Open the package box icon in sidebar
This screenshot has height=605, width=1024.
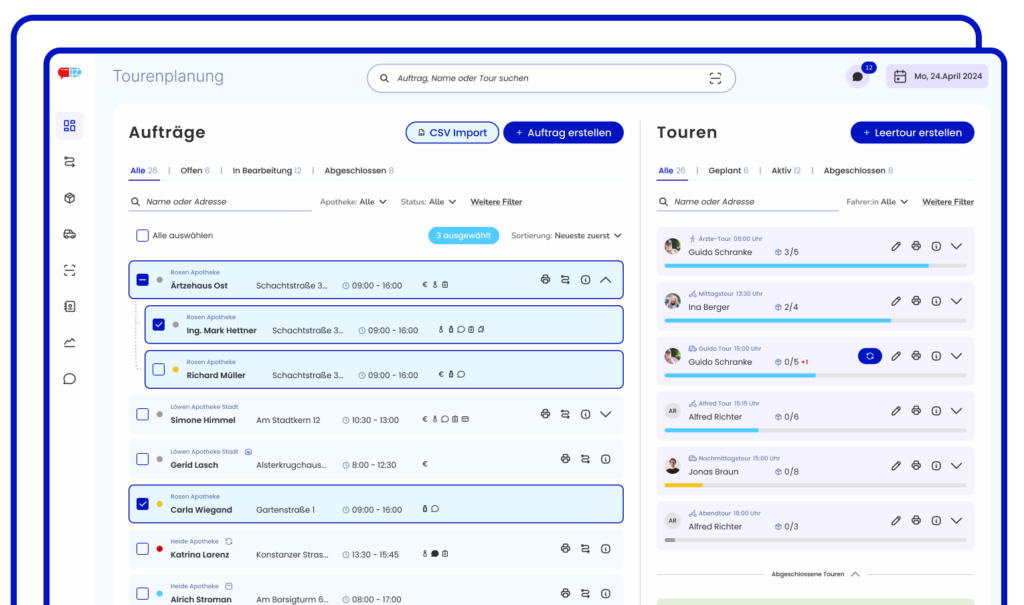(x=70, y=198)
